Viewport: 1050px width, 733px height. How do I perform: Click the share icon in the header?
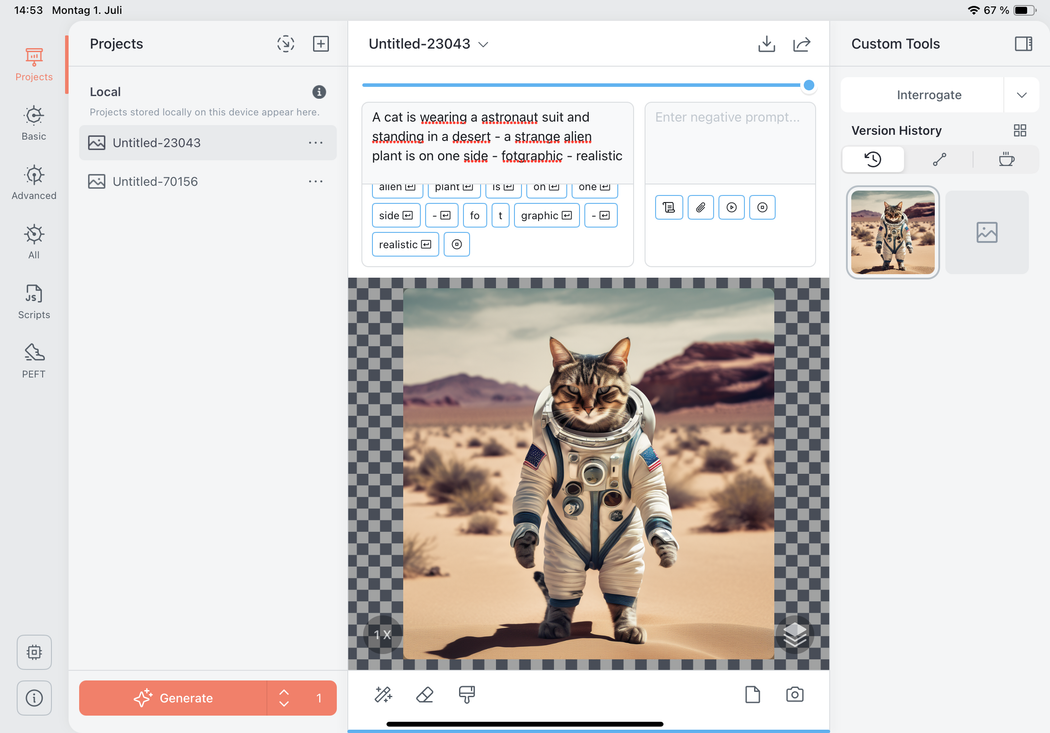802,44
